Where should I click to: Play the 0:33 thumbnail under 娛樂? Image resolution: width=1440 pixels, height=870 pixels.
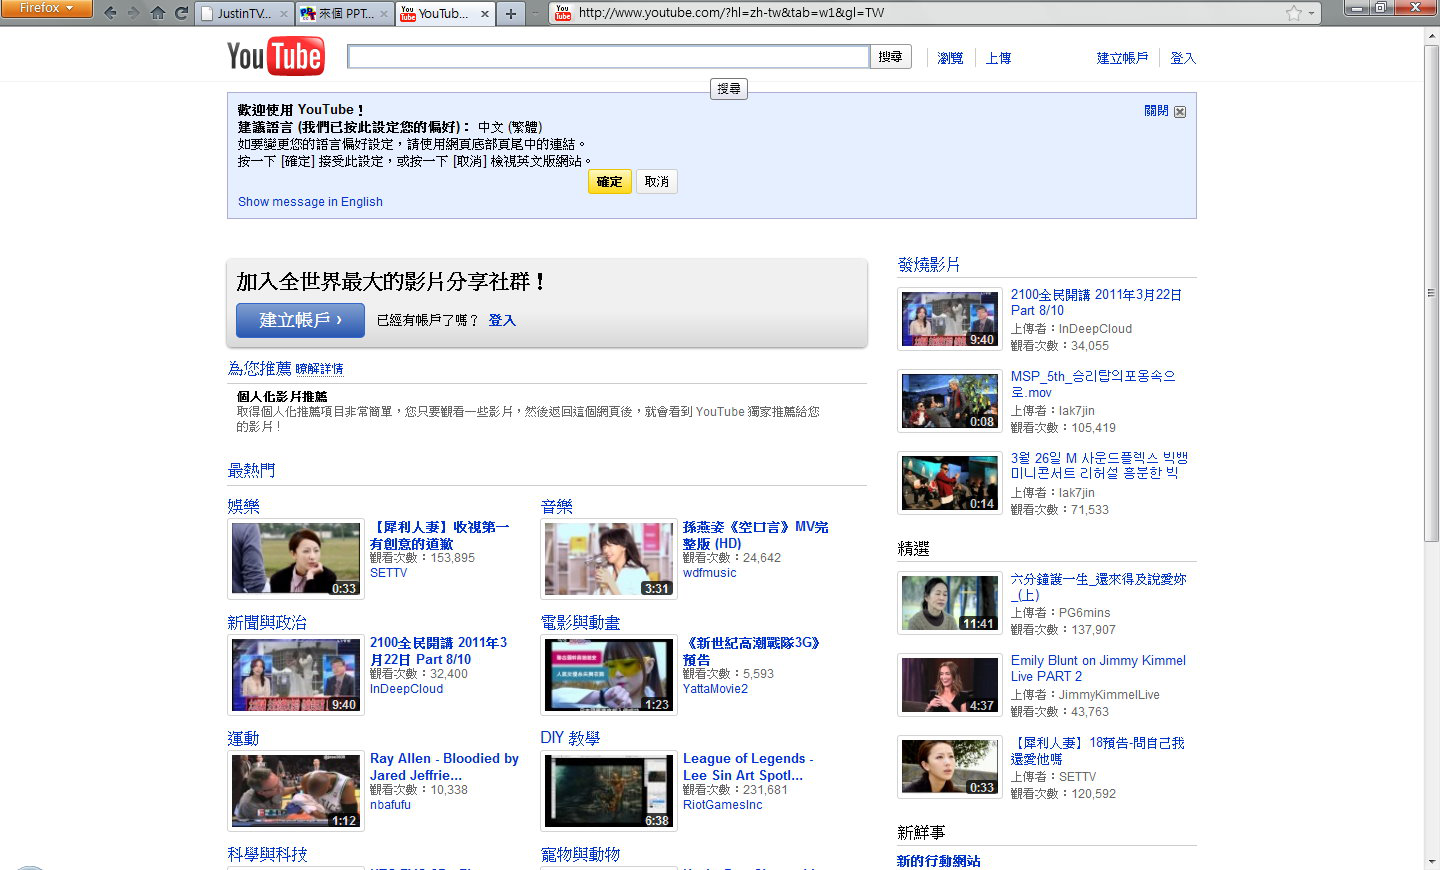296,559
